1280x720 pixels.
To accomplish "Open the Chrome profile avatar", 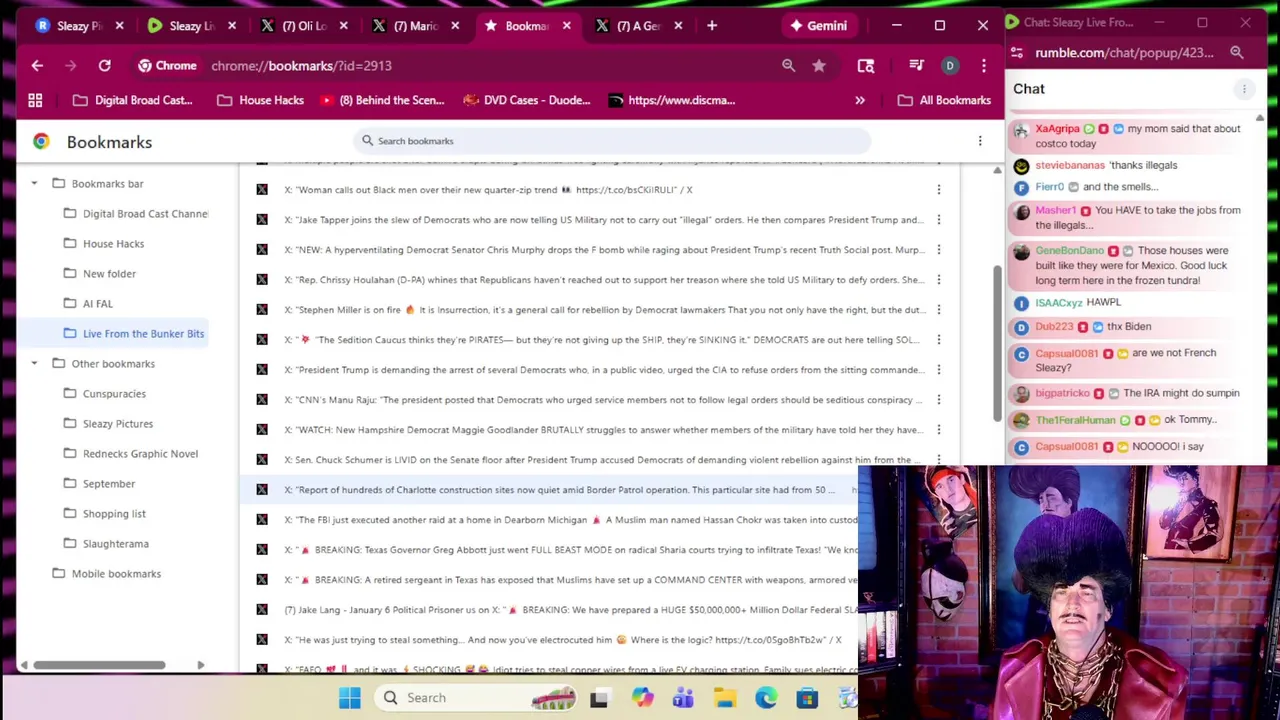I will 950,66.
